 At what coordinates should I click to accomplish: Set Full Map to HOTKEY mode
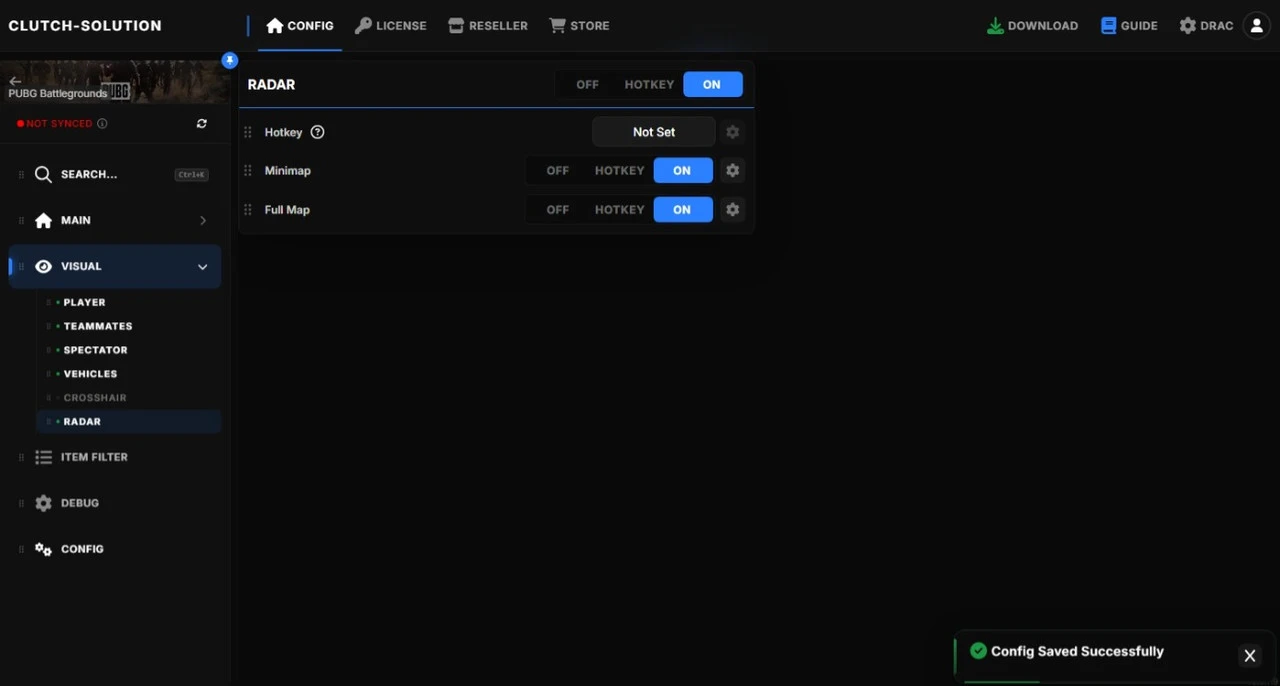coord(619,210)
